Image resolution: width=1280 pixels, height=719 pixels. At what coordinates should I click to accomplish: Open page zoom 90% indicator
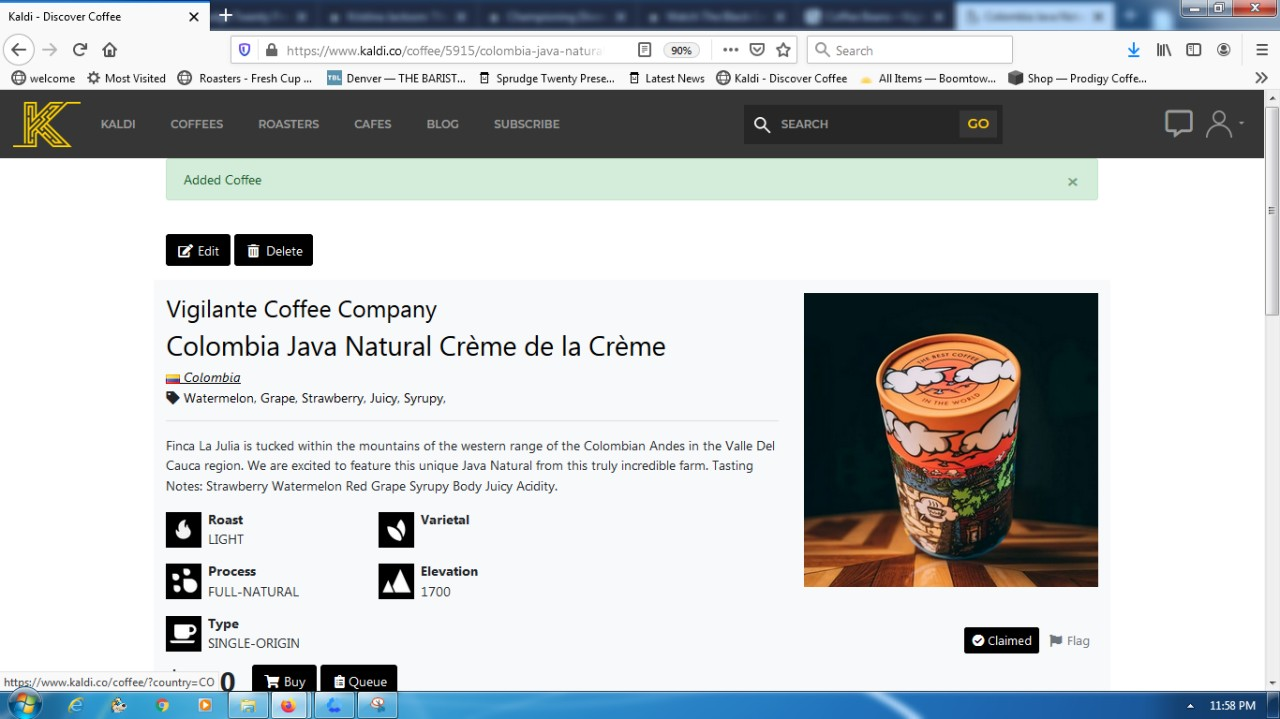[681, 51]
